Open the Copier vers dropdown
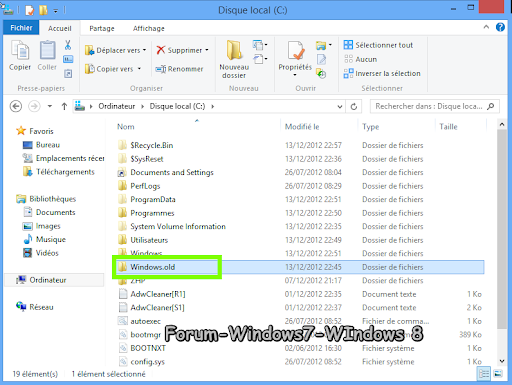 [139, 69]
